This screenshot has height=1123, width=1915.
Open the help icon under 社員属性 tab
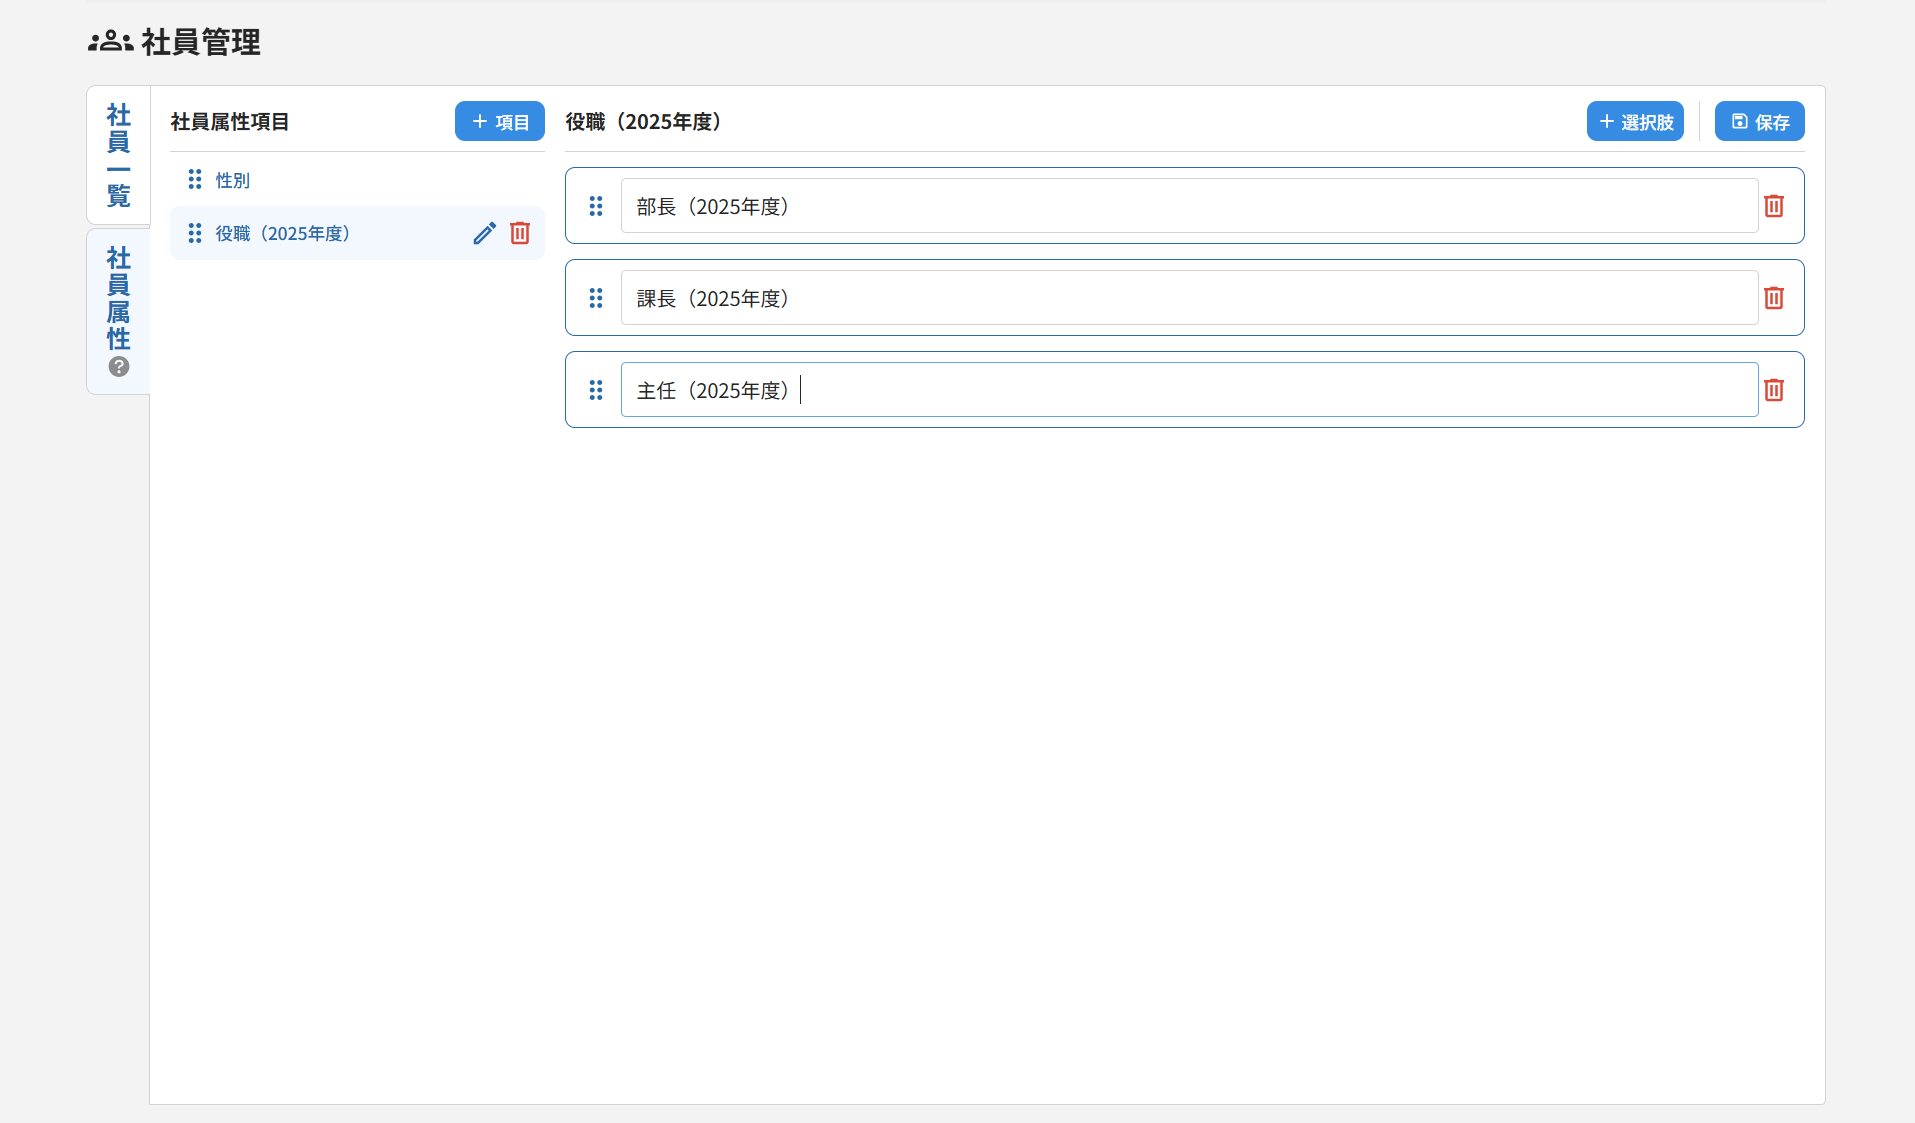(119, 367)
